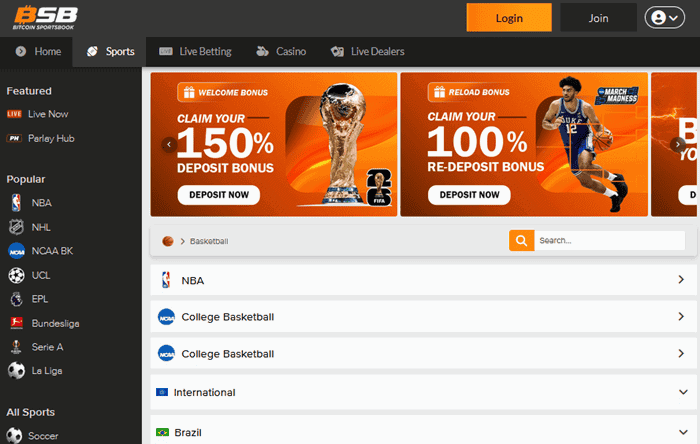Click the Live Dealers cards icon
700x444 pixels.
(x=337, y=52)
